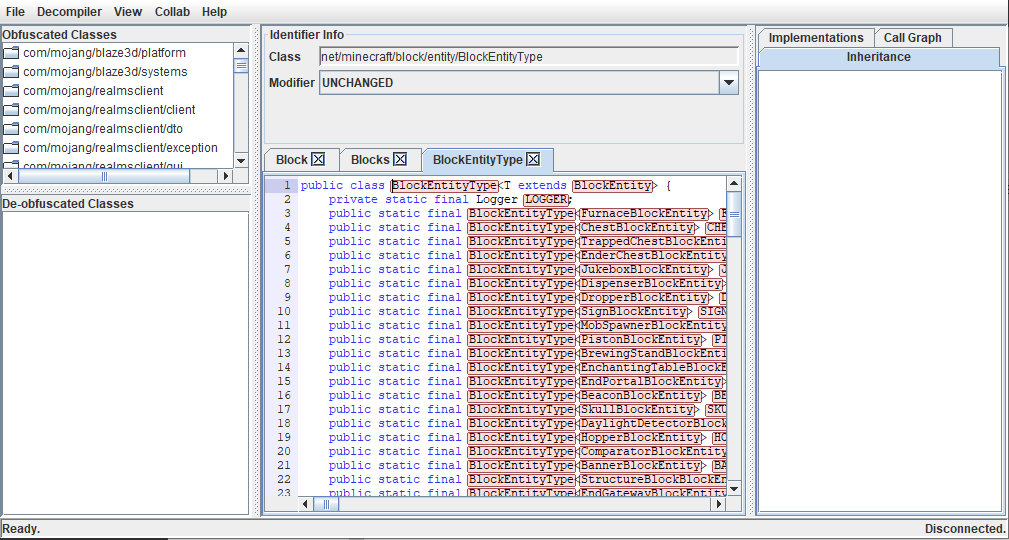This screenshot has height=540, width=1009.
Task: Switch to the Call Graph tab
Action: coord(912,38)
